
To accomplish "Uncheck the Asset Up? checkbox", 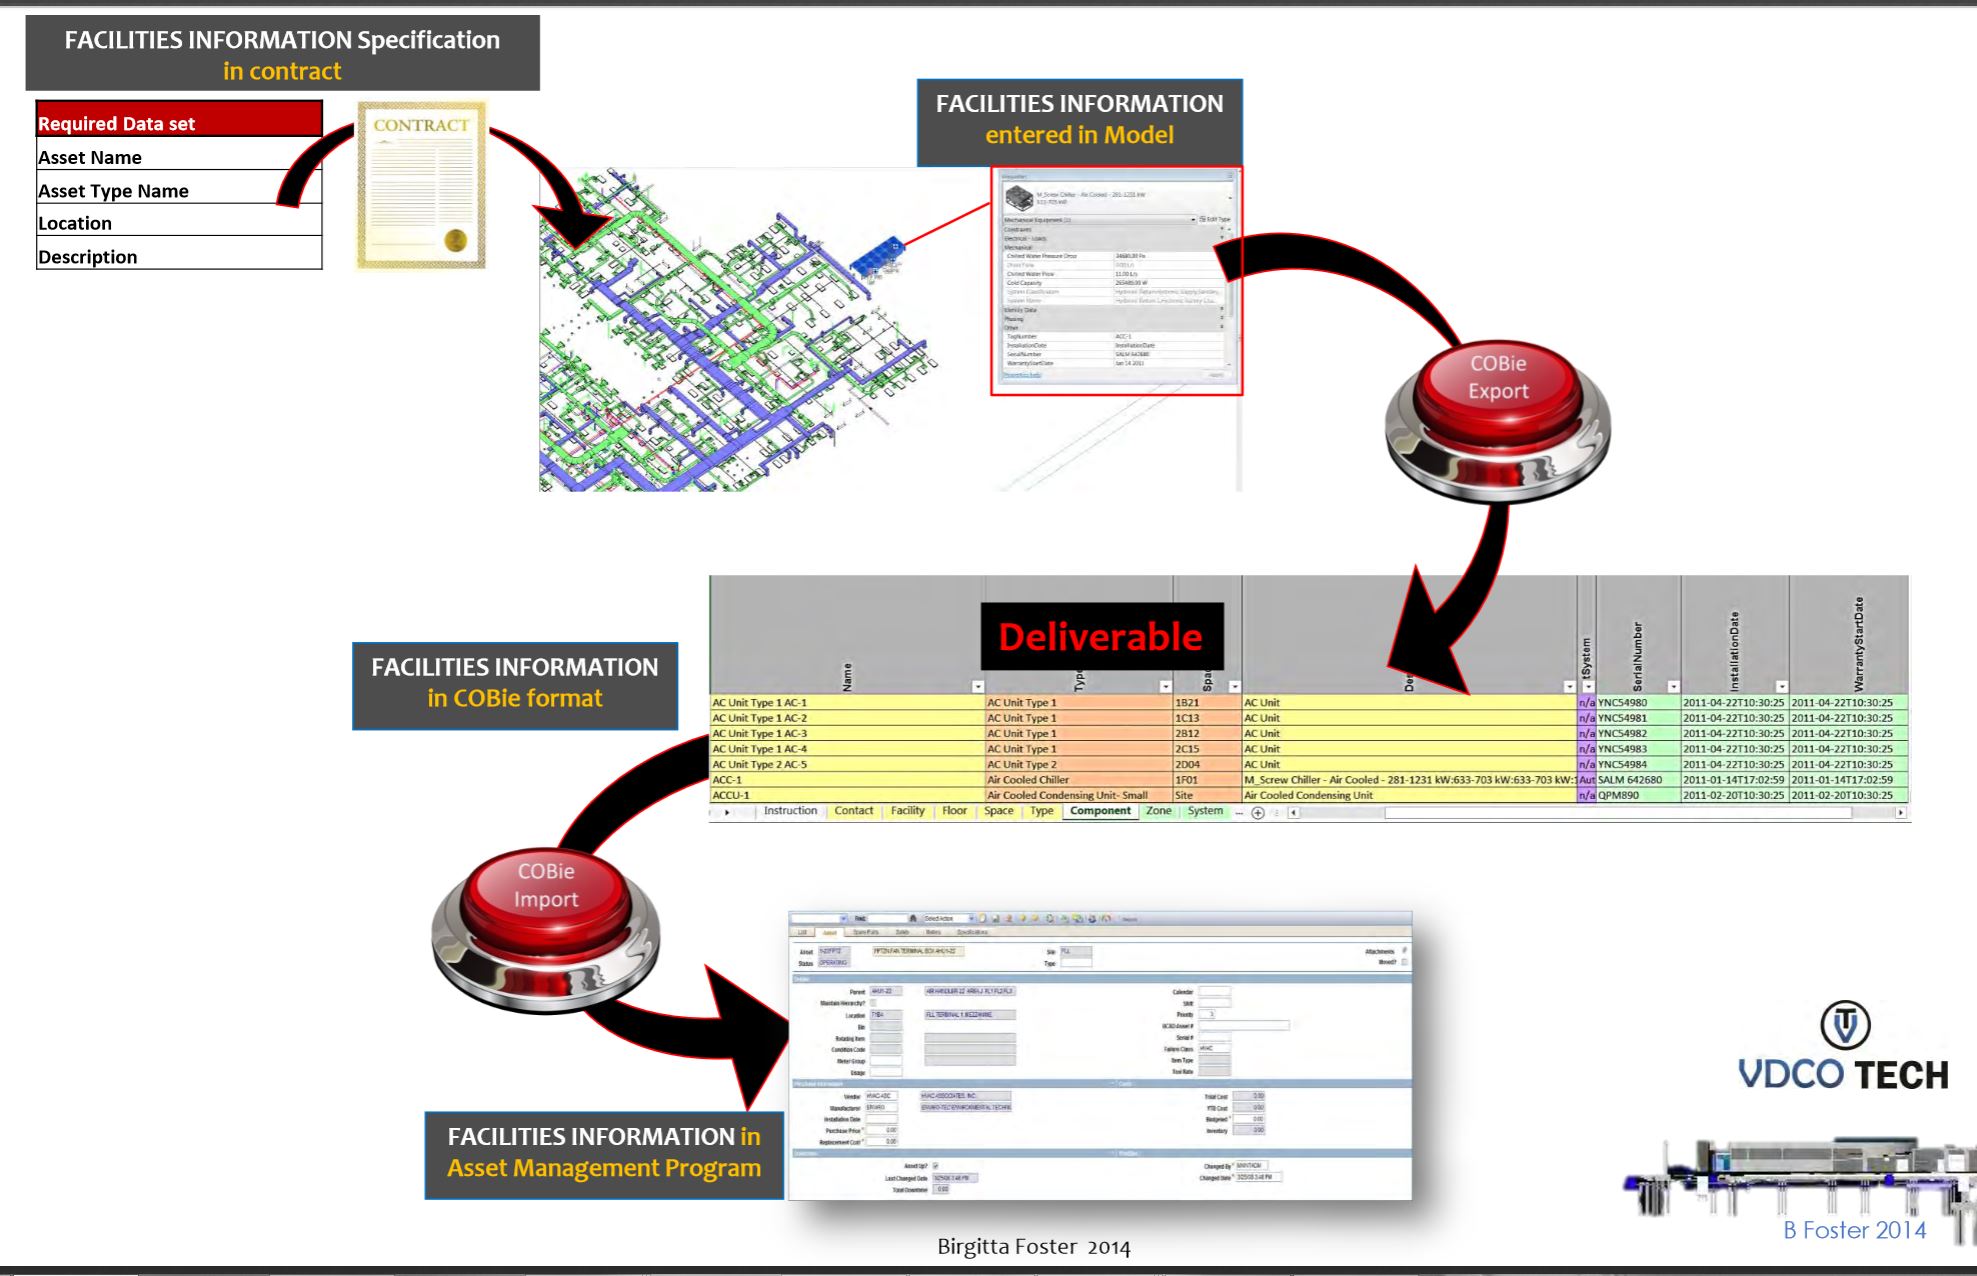I will coord(935,1166).
